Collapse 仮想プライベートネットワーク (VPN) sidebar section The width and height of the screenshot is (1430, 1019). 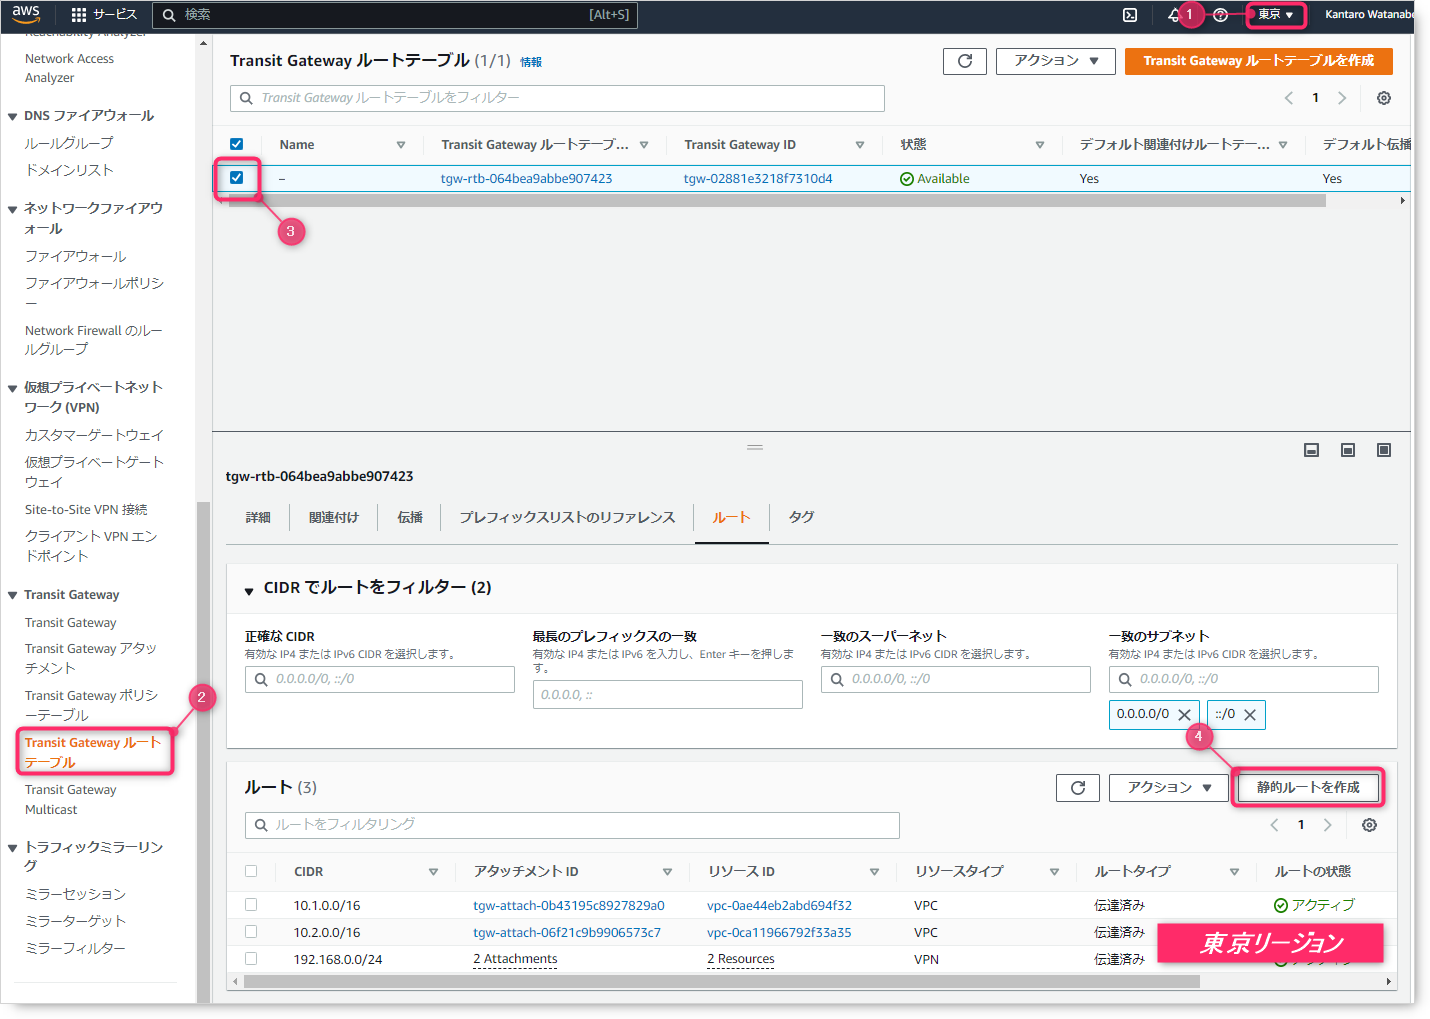pos(13,388)
